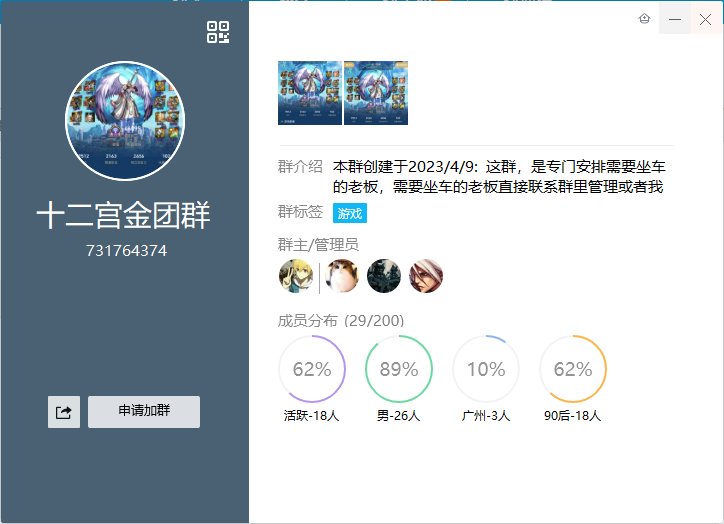
Task: Click the orange 62% 90后 members ring
Action: (x=573, y=369)
